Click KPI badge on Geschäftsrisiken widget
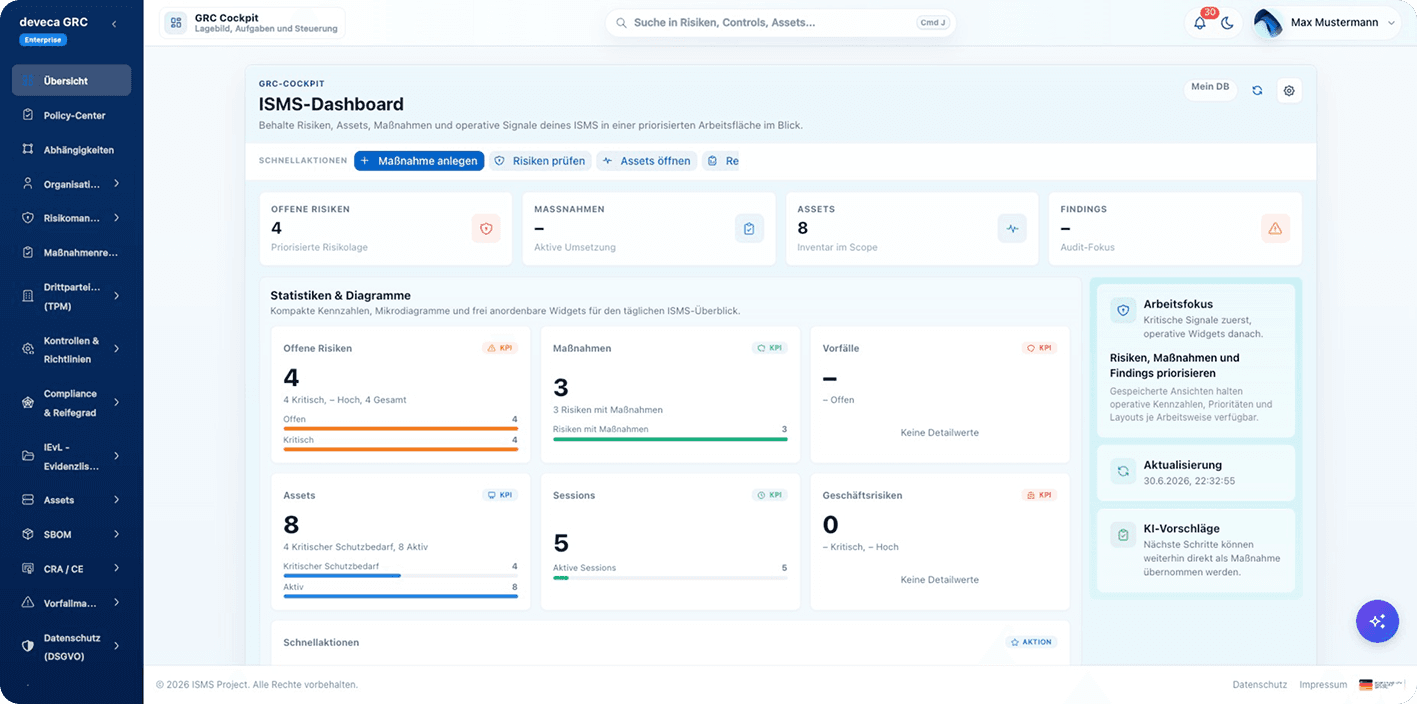Image resolution: width=1417 pixels, height=704 pixels. pyautogui.click(x=1040, y=495)
